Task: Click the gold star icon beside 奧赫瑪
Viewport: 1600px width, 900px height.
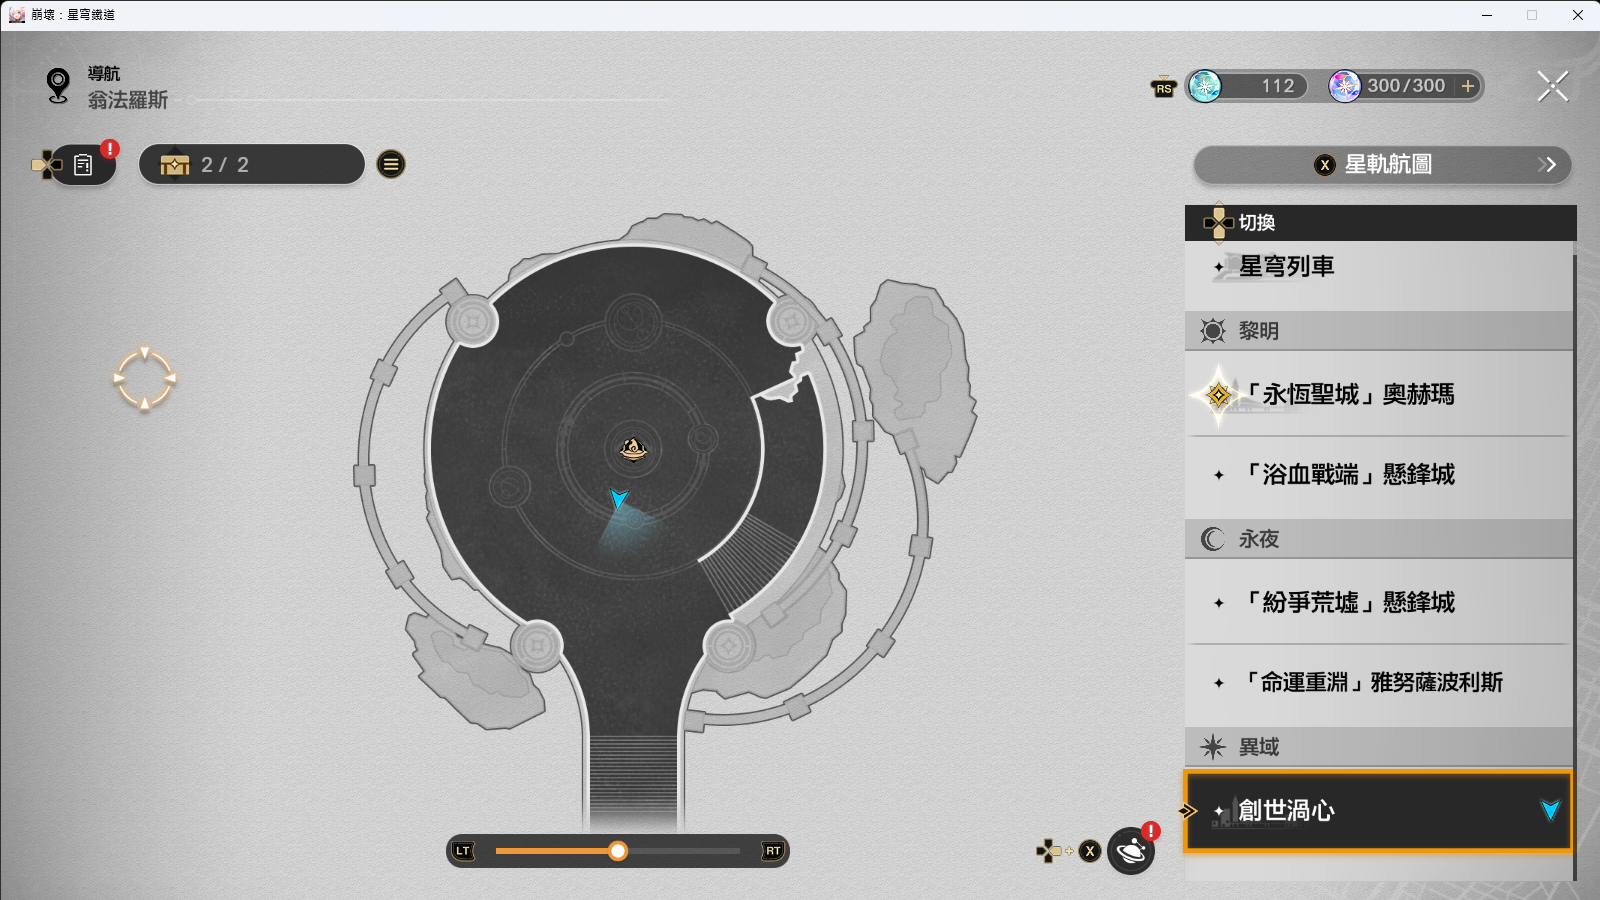Action: (1218, 395)
